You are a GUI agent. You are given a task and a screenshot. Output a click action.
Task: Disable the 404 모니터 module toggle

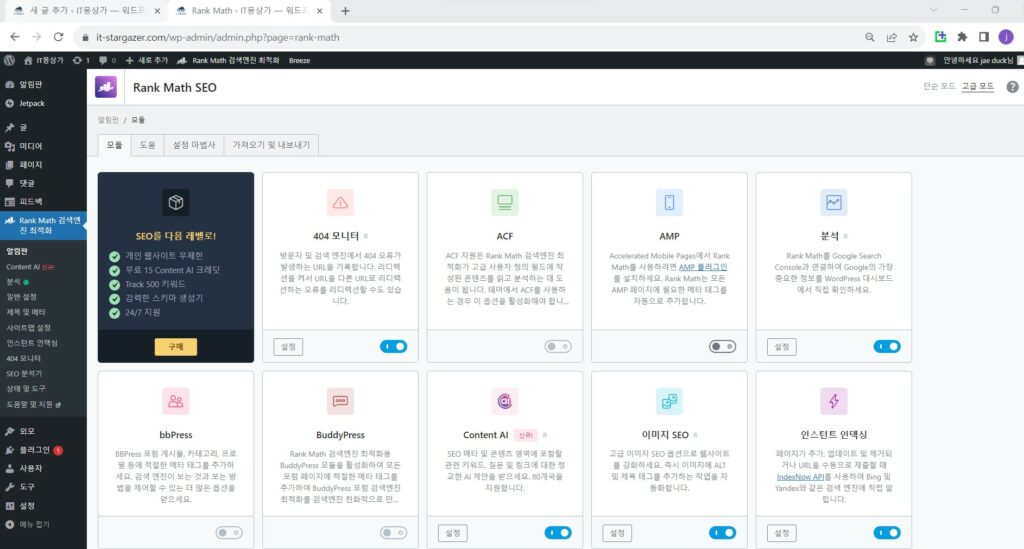[x=393, y=347]
